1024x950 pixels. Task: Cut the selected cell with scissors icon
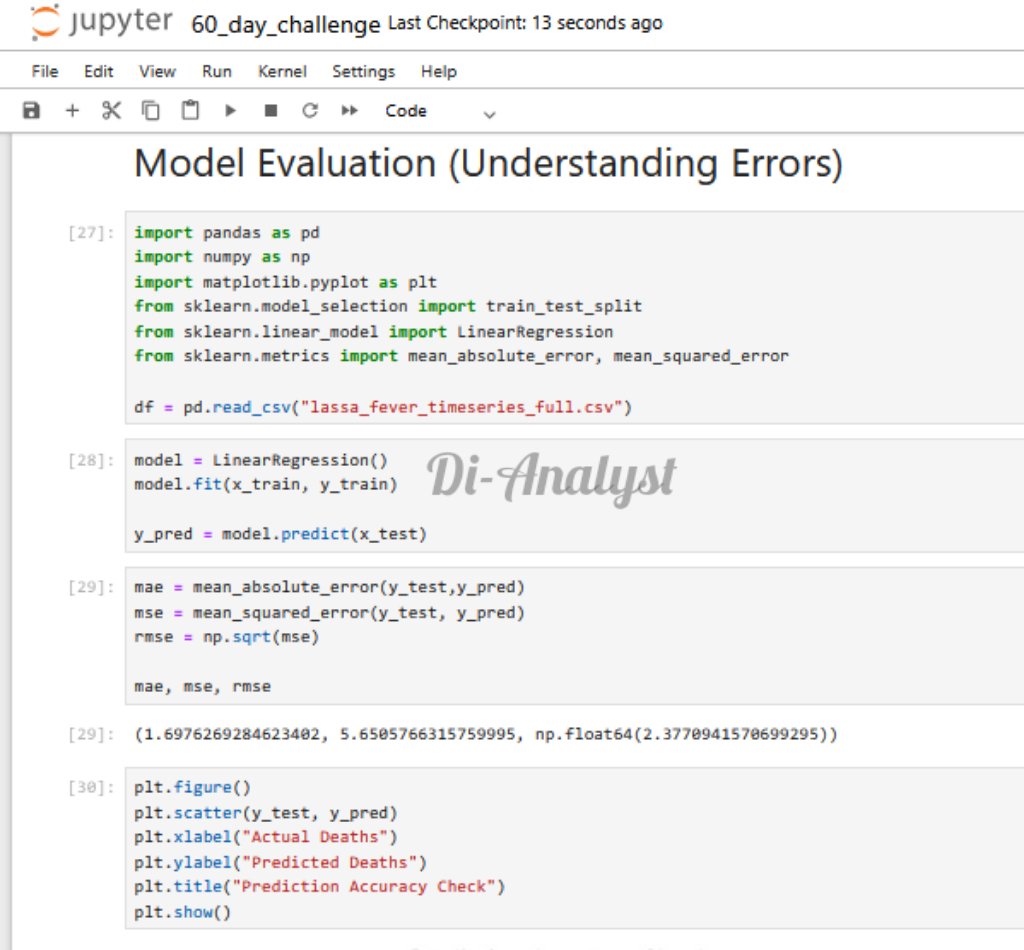[111, 111]
